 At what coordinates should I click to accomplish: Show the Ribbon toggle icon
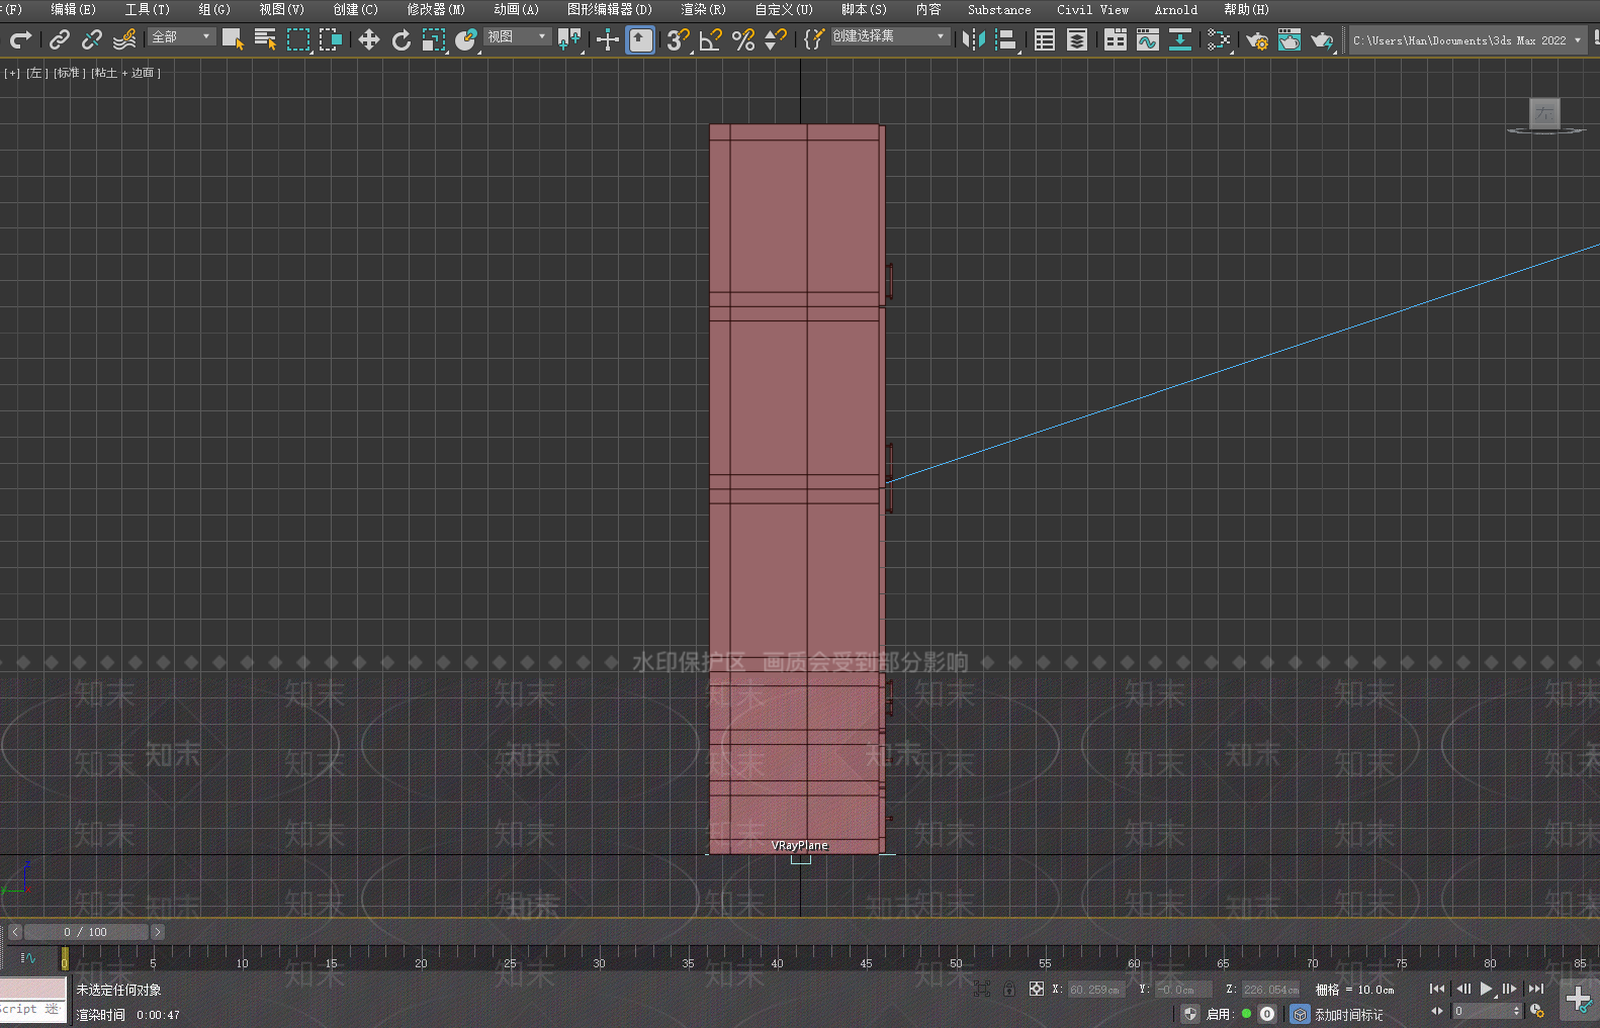(x=1116, y=40)
